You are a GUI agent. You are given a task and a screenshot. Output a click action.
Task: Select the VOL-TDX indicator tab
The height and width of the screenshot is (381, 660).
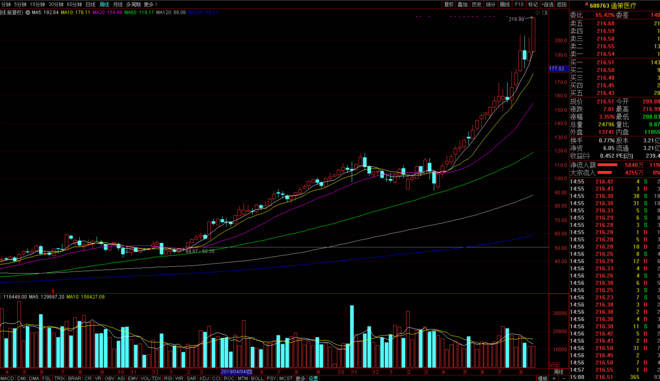point(151,378)
